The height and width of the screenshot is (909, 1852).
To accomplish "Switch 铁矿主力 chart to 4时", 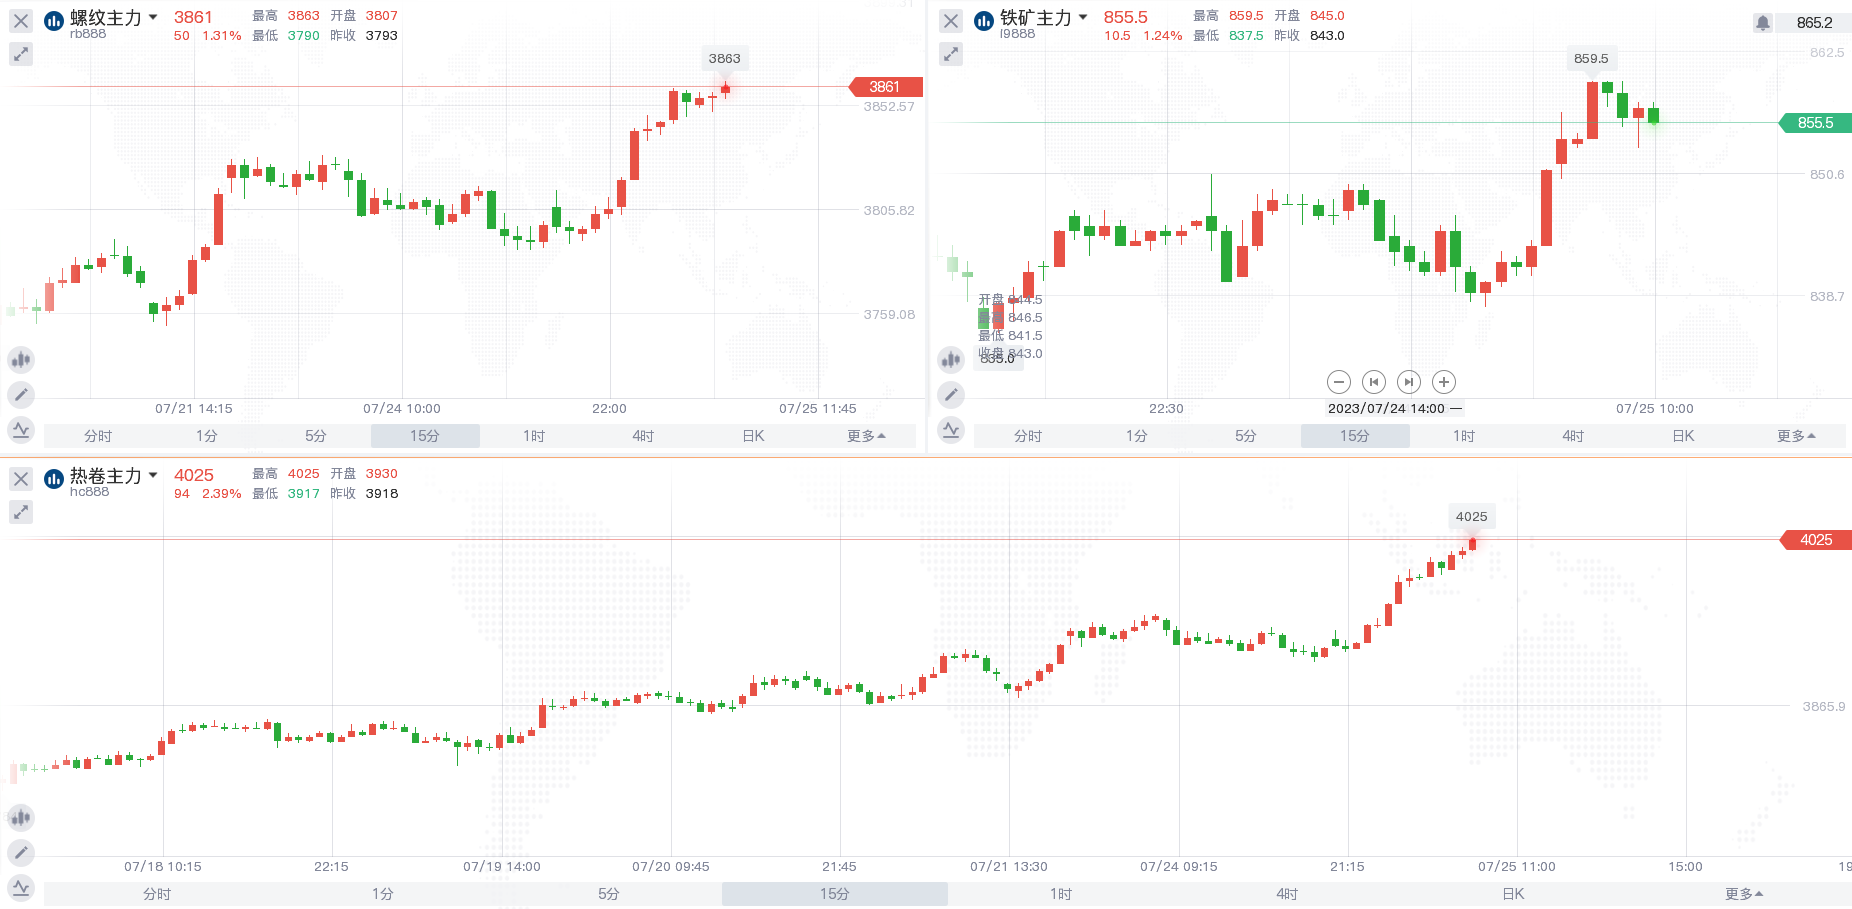I will pyautogui.click(x=1573, y=436).
